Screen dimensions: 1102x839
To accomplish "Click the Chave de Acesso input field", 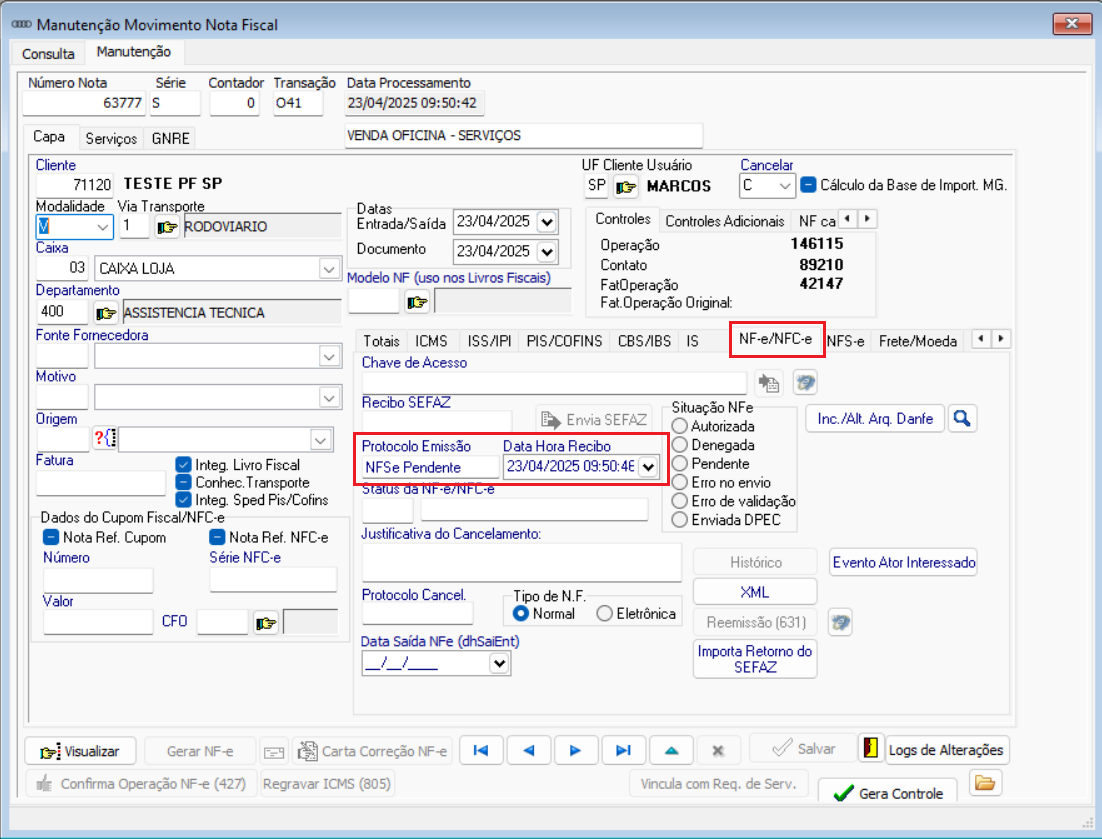I will (x=554, y=382).
